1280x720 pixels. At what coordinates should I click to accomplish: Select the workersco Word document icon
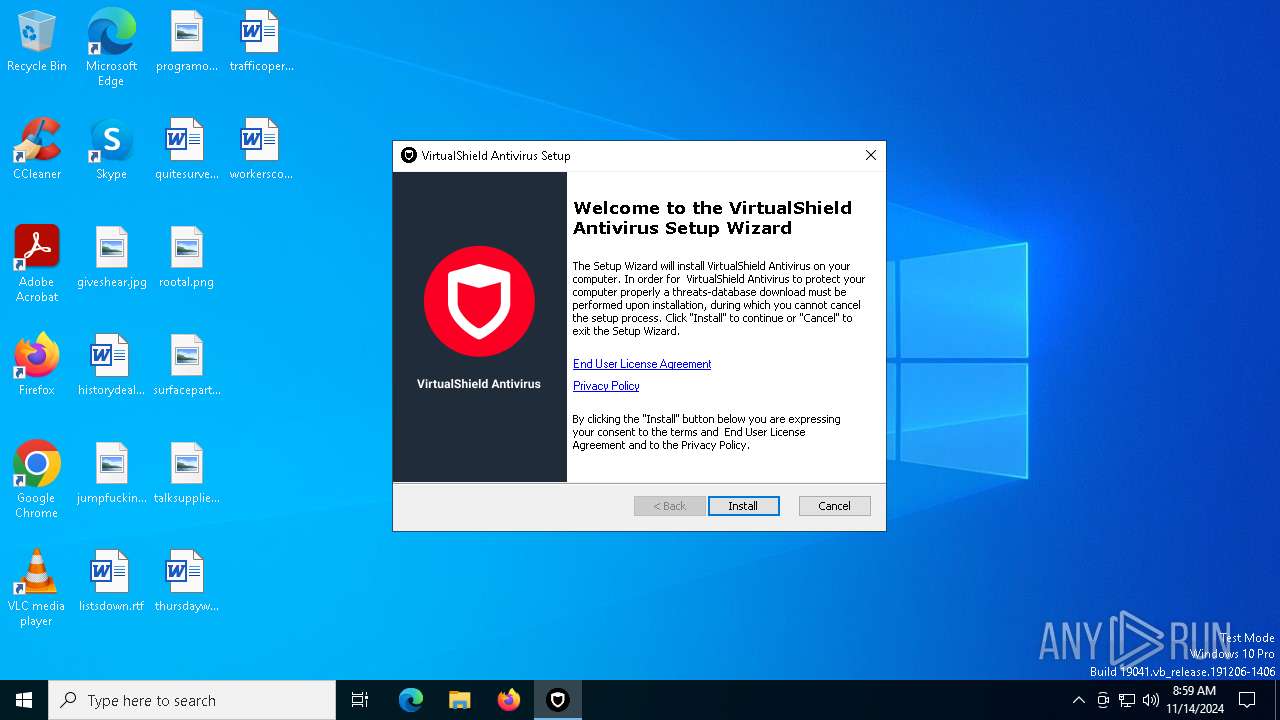(261, 150)
